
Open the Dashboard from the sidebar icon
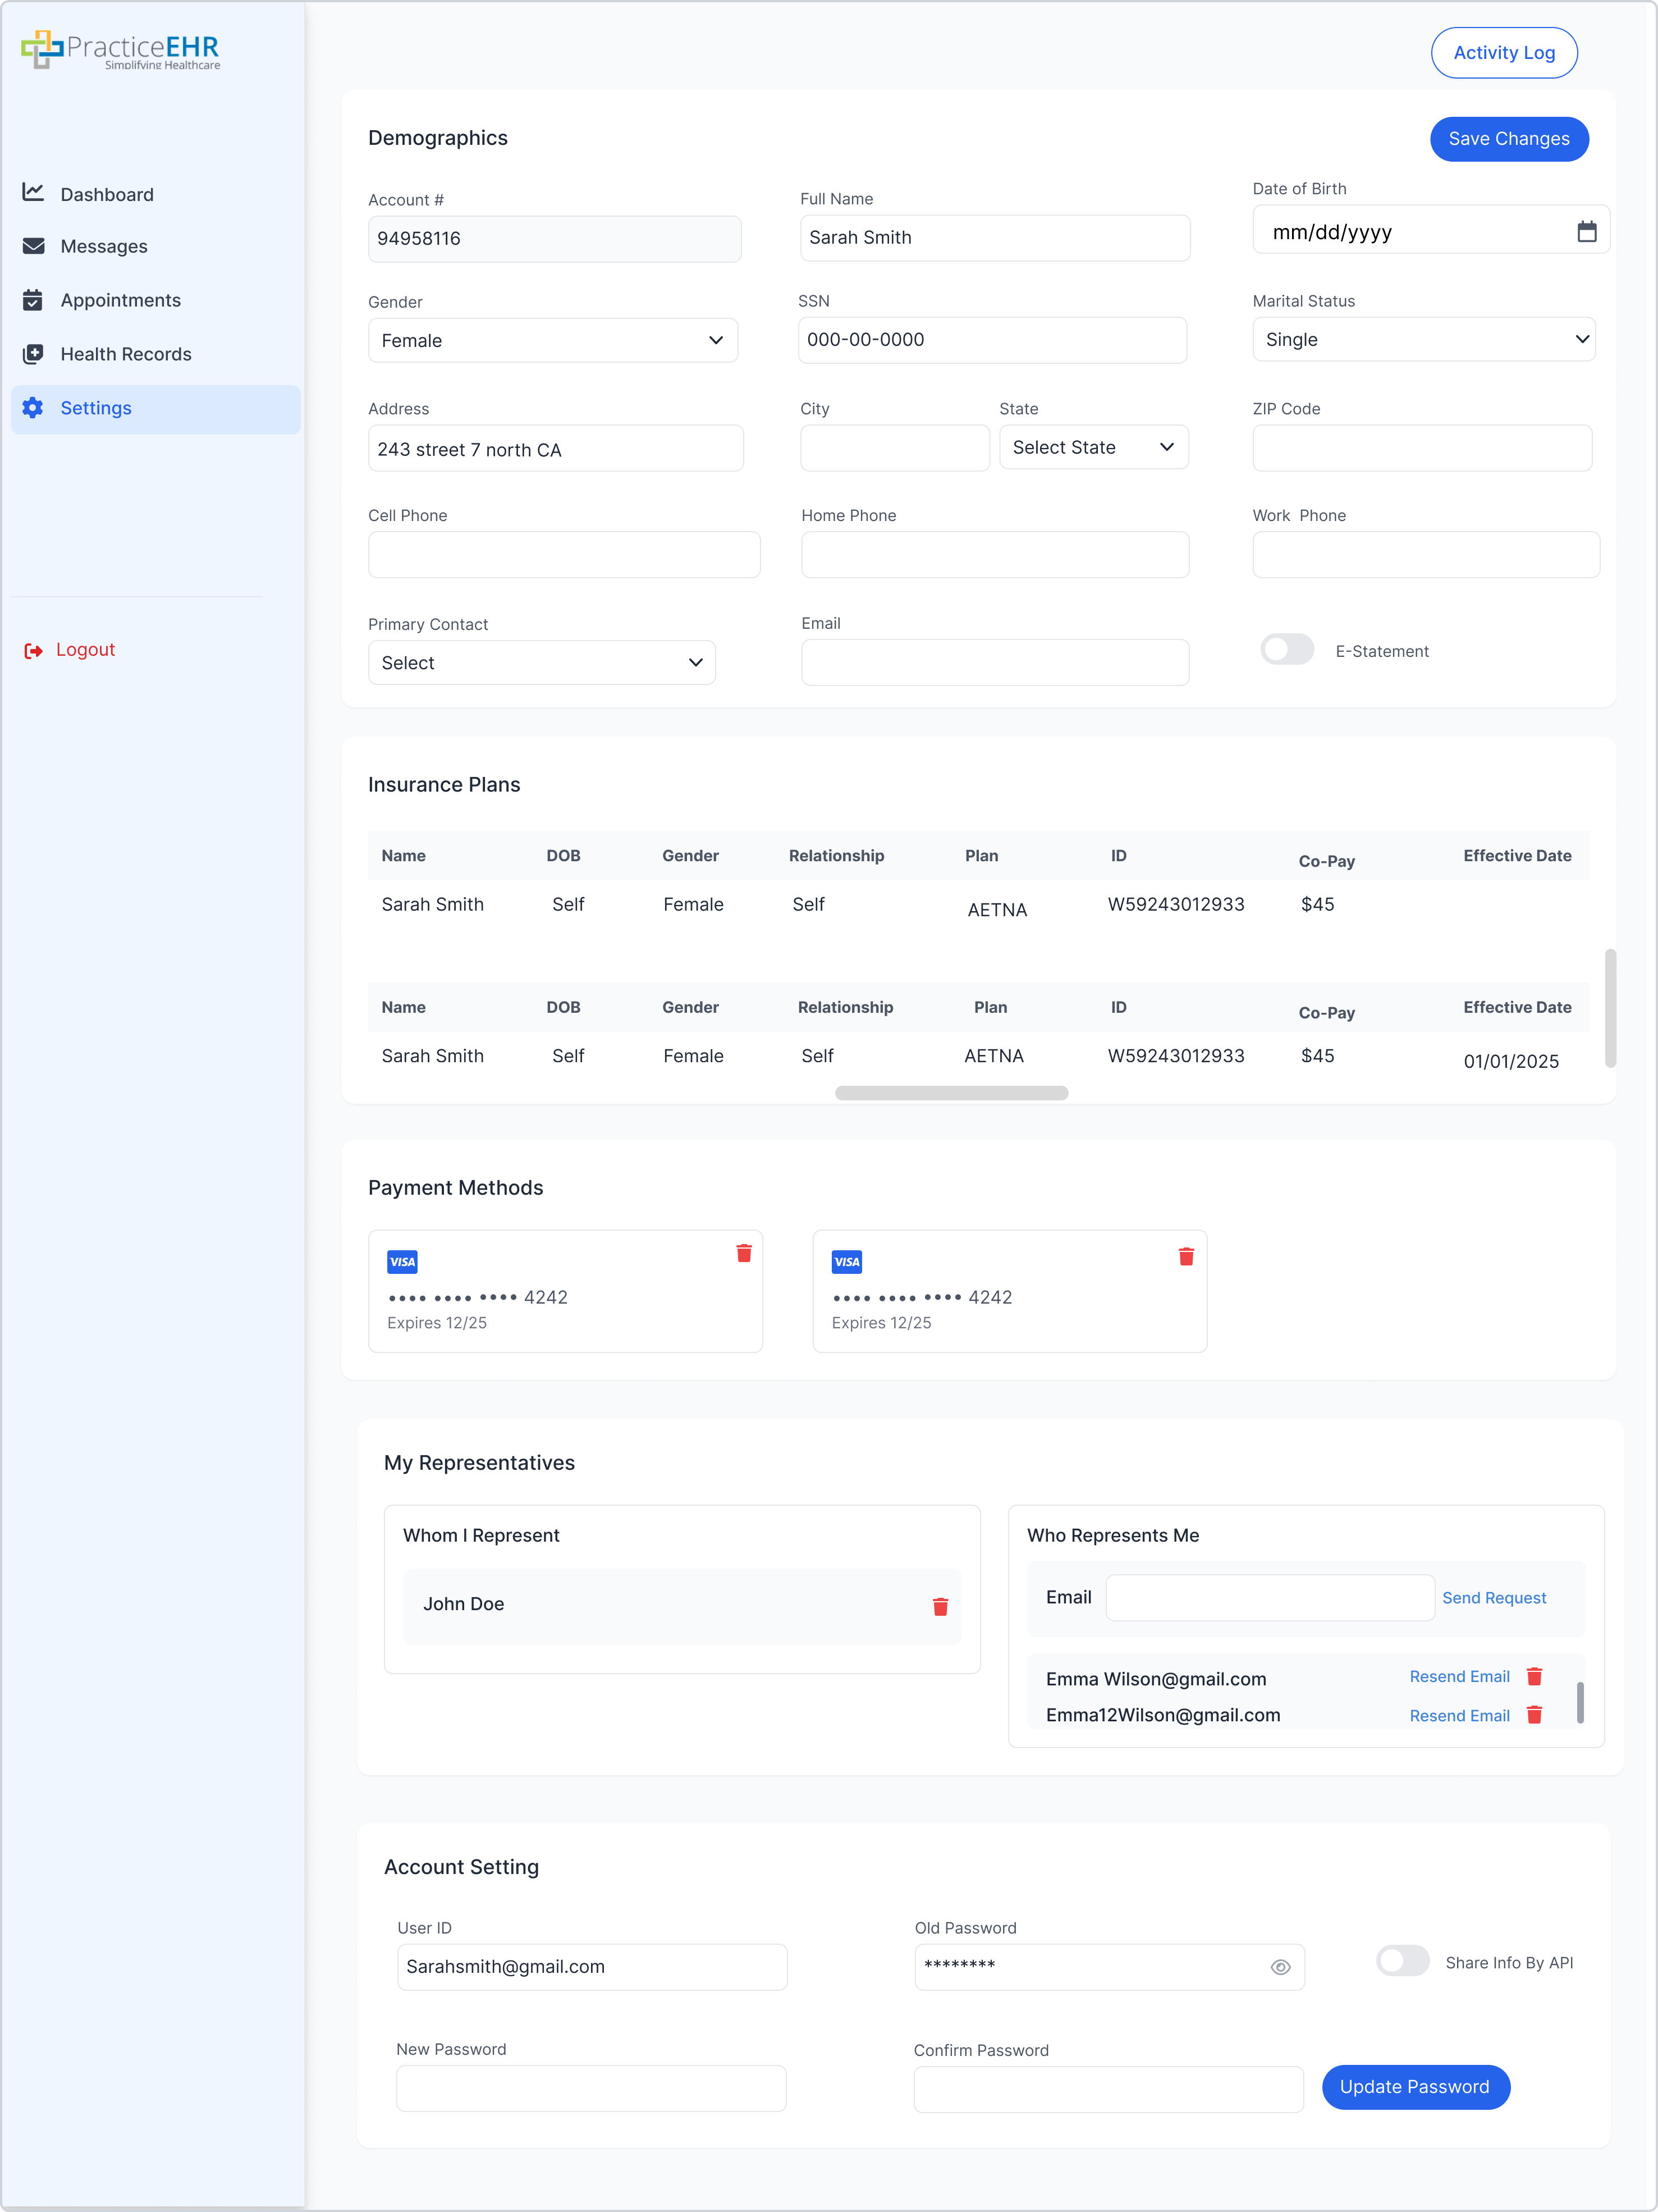pos(33,193)
